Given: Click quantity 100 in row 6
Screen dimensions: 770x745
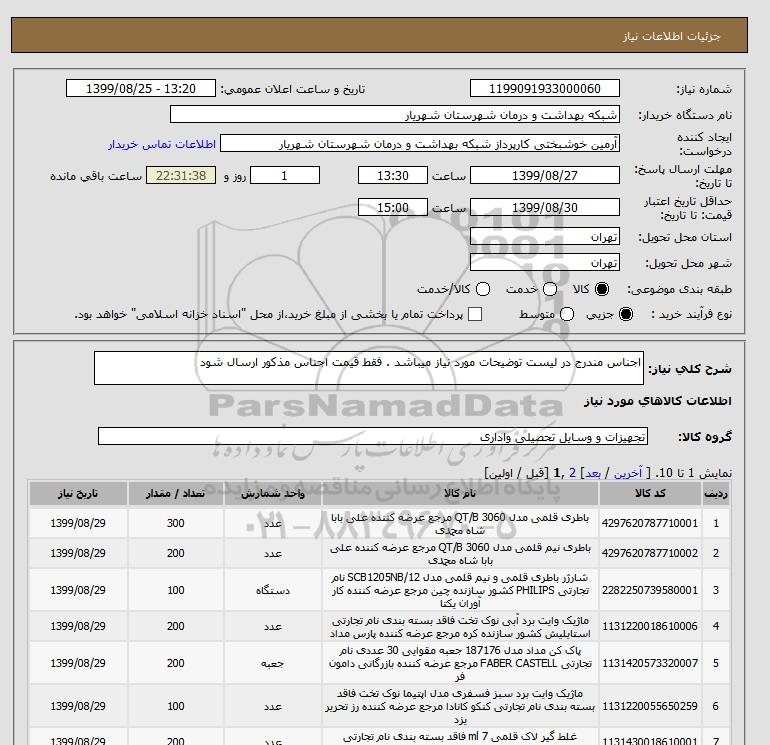Looking at the screenshot, I should [x=176, y=706].
